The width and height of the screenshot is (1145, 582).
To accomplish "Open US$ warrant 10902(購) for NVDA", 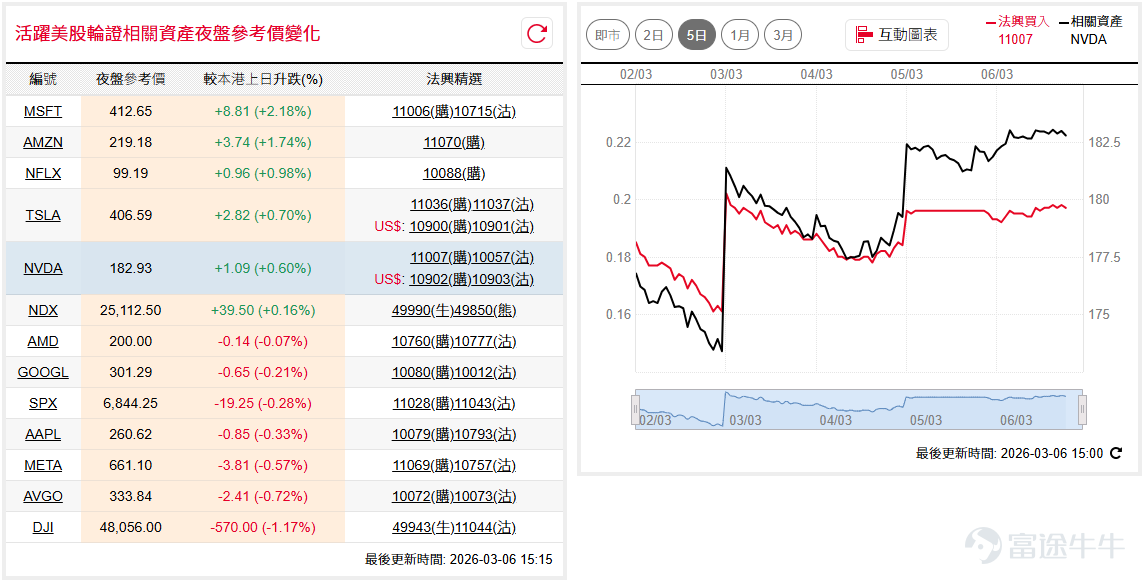I will pos(440,279).
